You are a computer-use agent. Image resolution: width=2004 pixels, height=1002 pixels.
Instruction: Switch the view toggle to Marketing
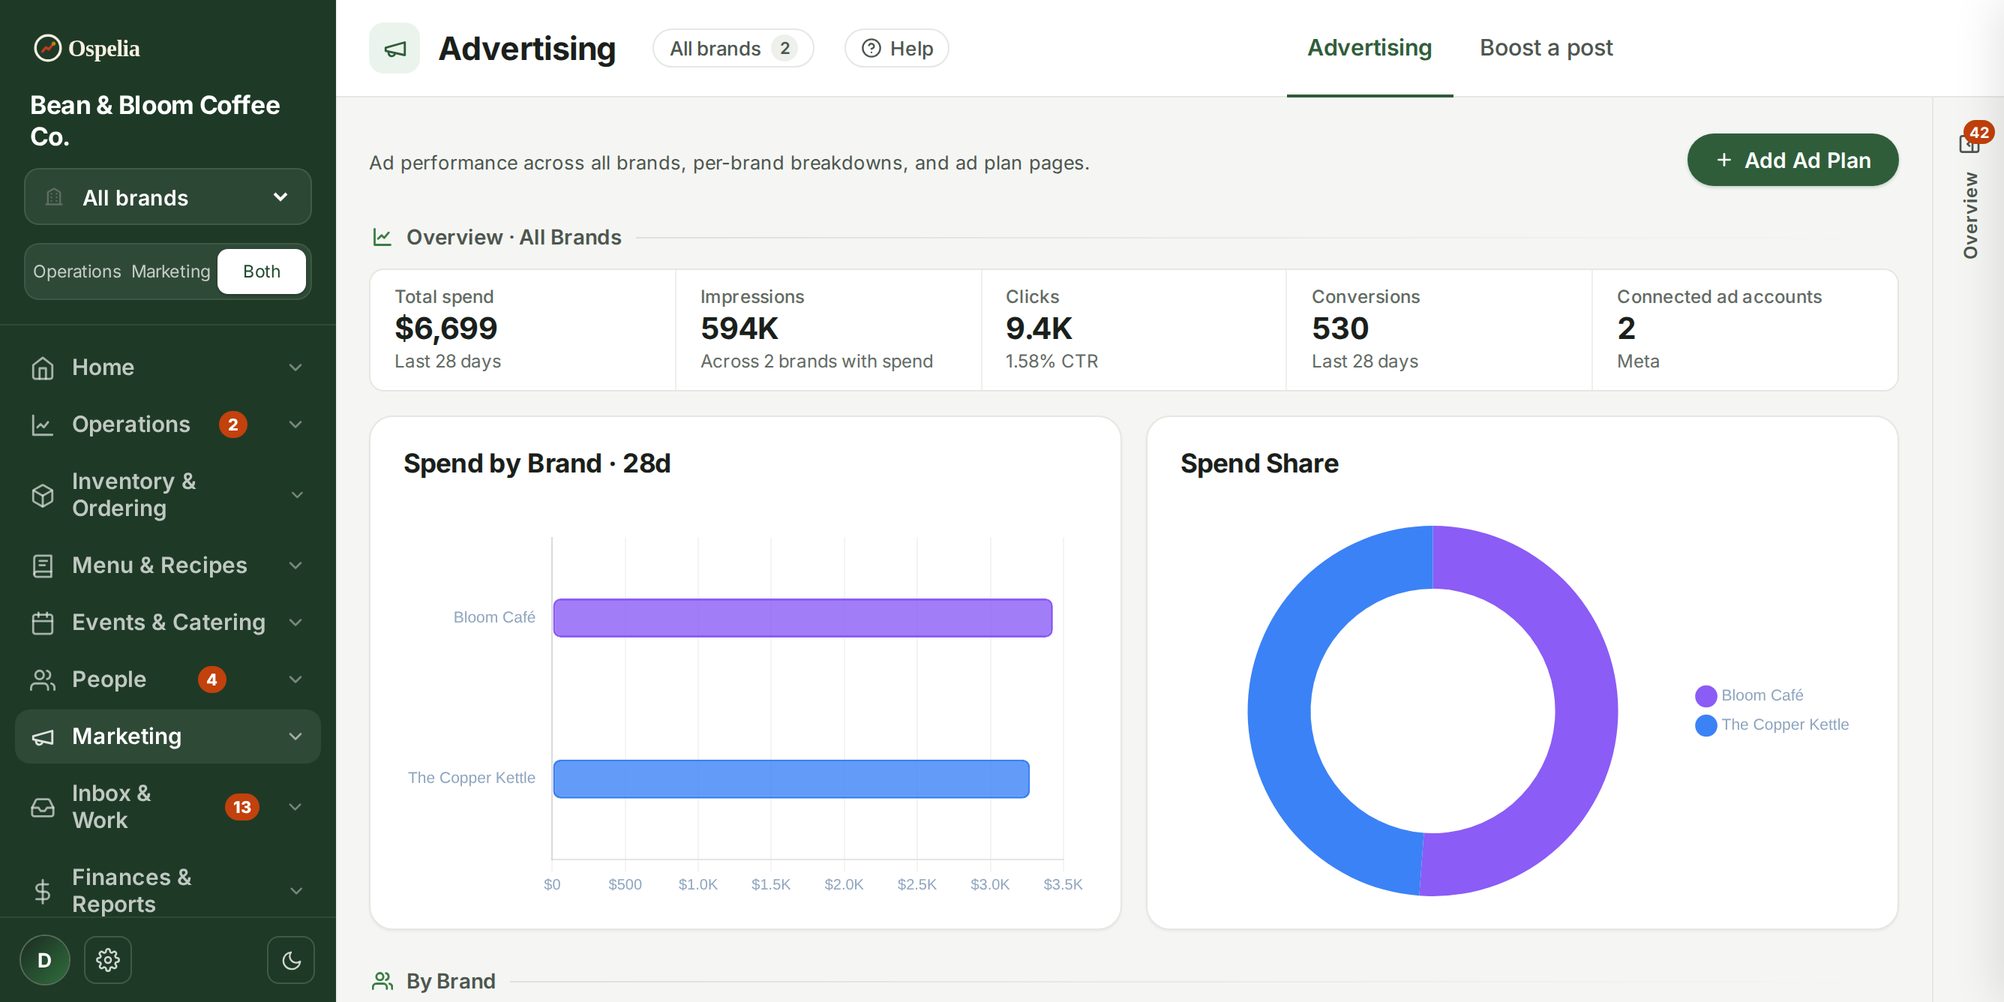(171, 272)
